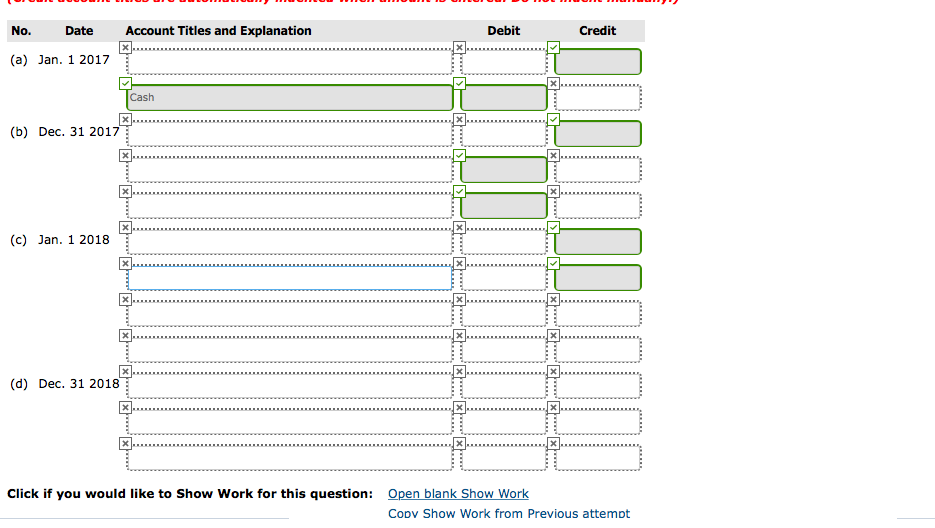935x528 pixels.
Task: Click the credit input on the Cash row
Action: click(x=598, y=98)
